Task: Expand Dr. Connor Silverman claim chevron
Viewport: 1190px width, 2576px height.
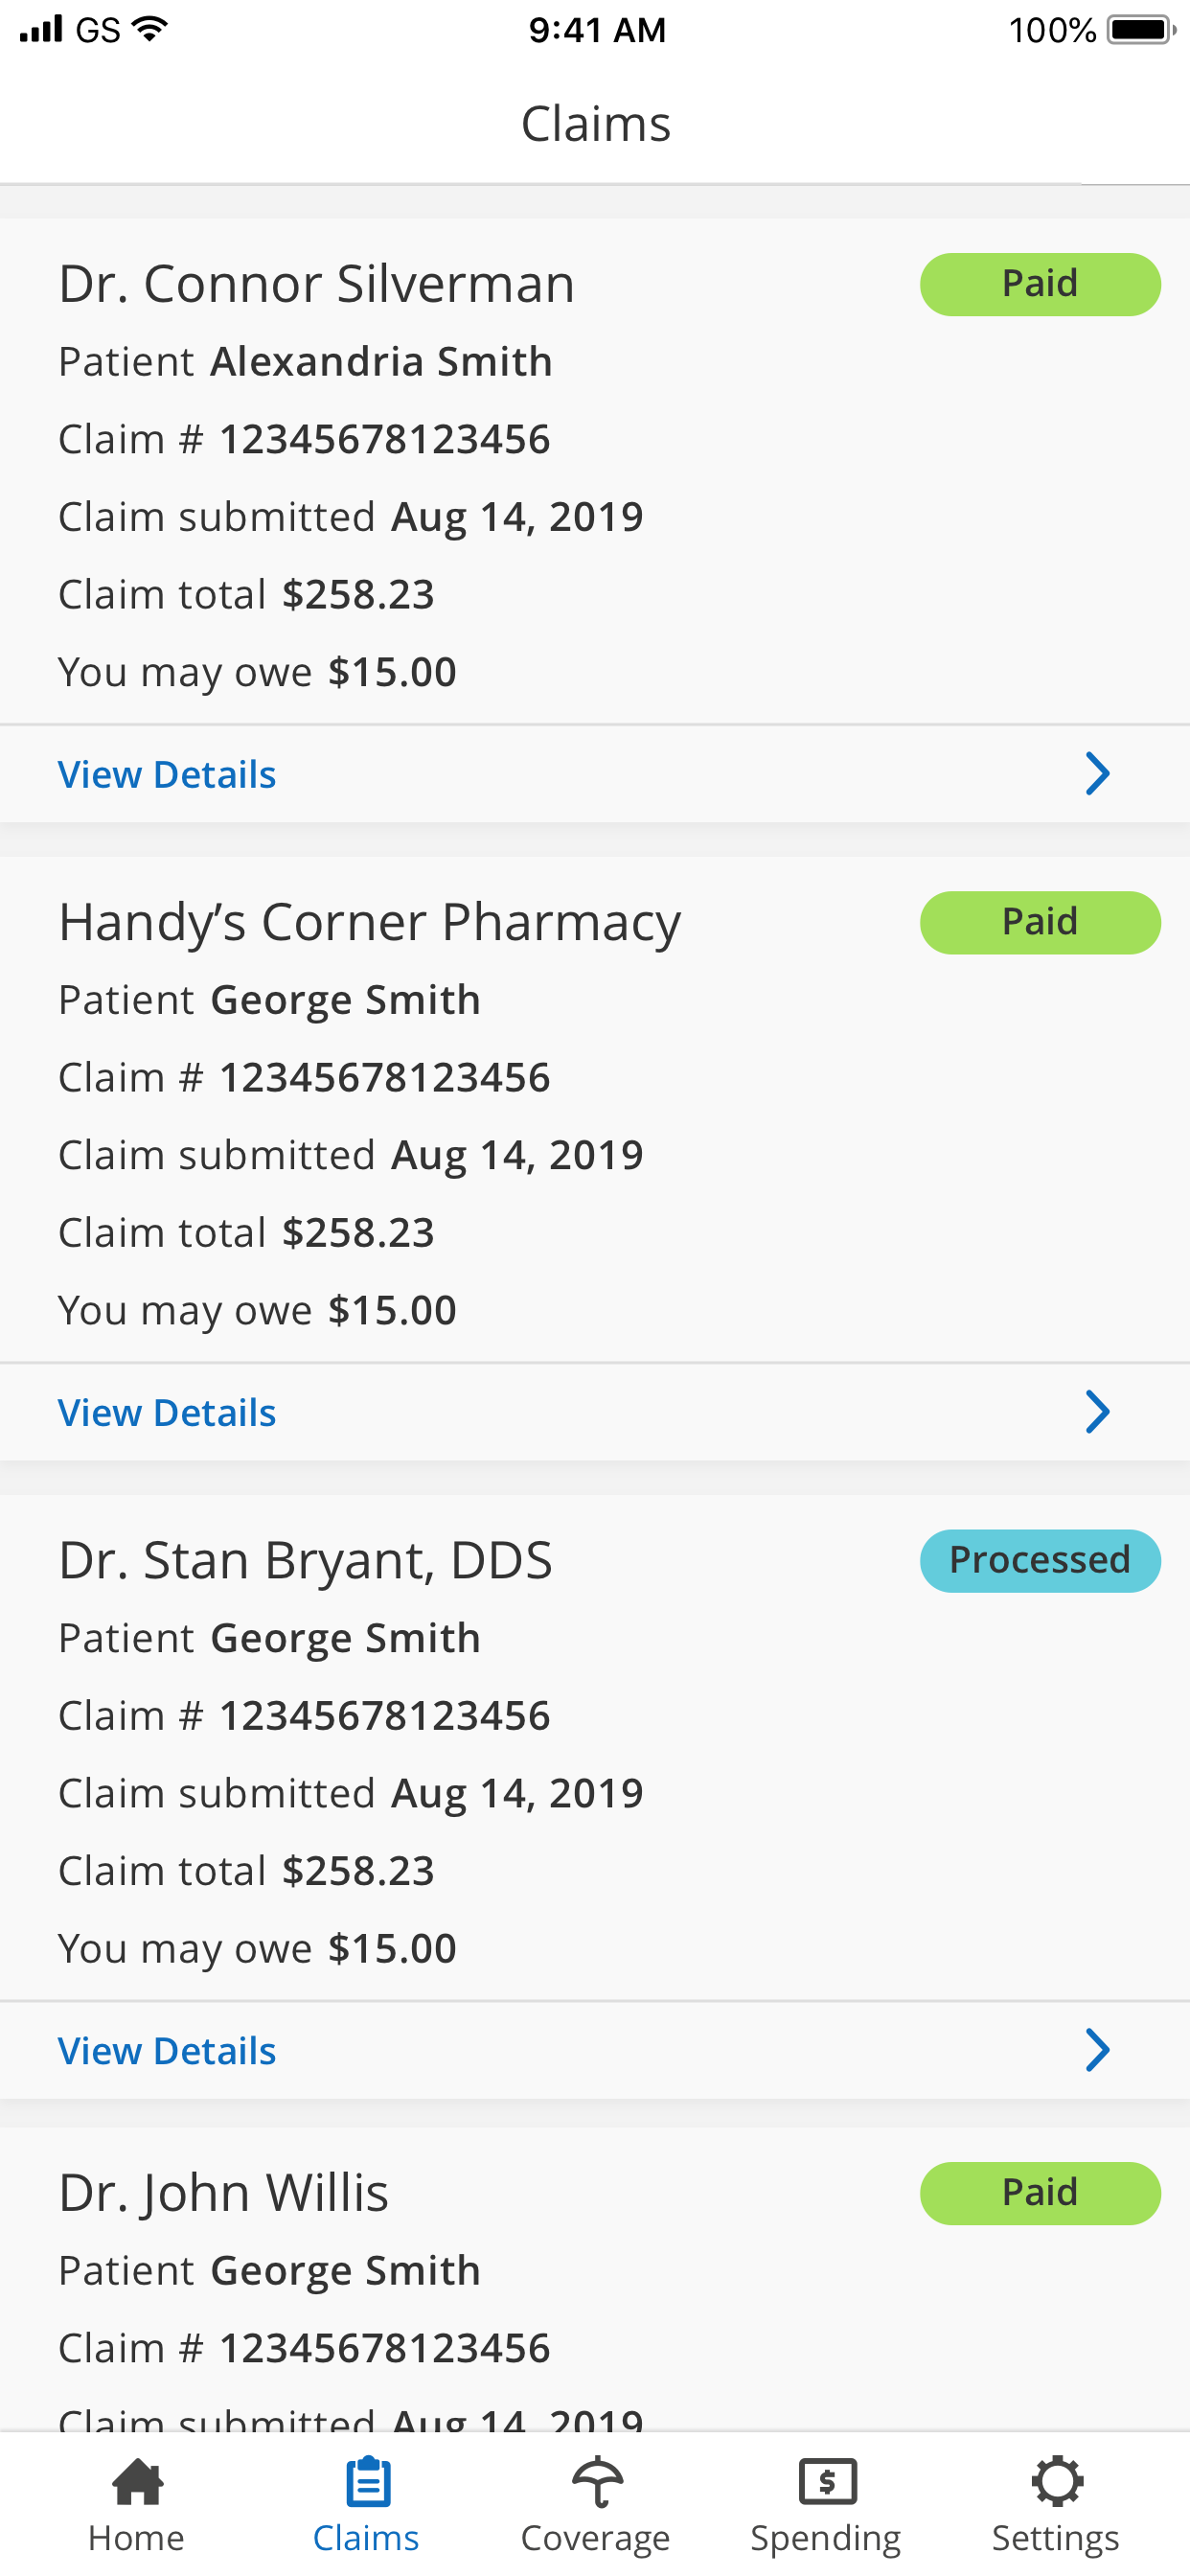Action: click(x=1097, y=774)
